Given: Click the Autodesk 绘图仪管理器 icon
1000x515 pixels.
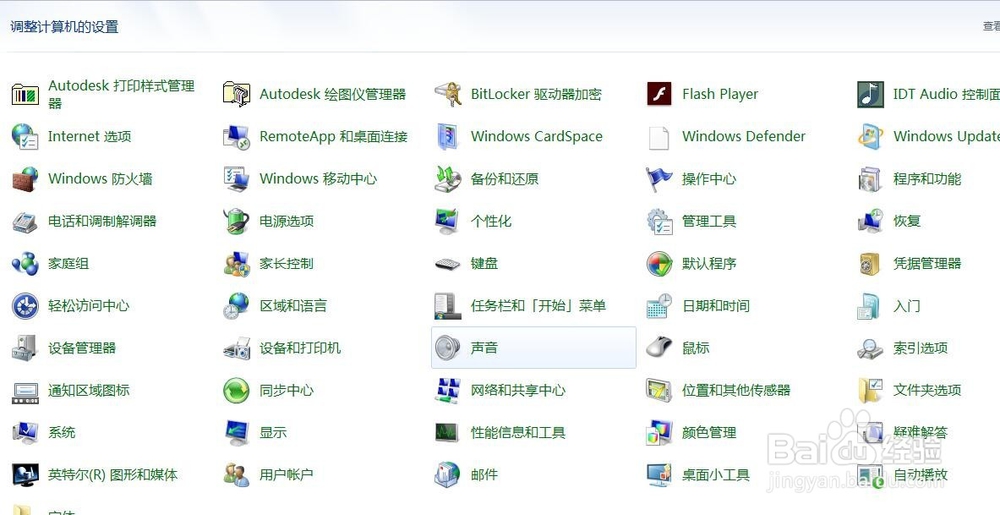Looking at the screenshot, I should 237,94.
